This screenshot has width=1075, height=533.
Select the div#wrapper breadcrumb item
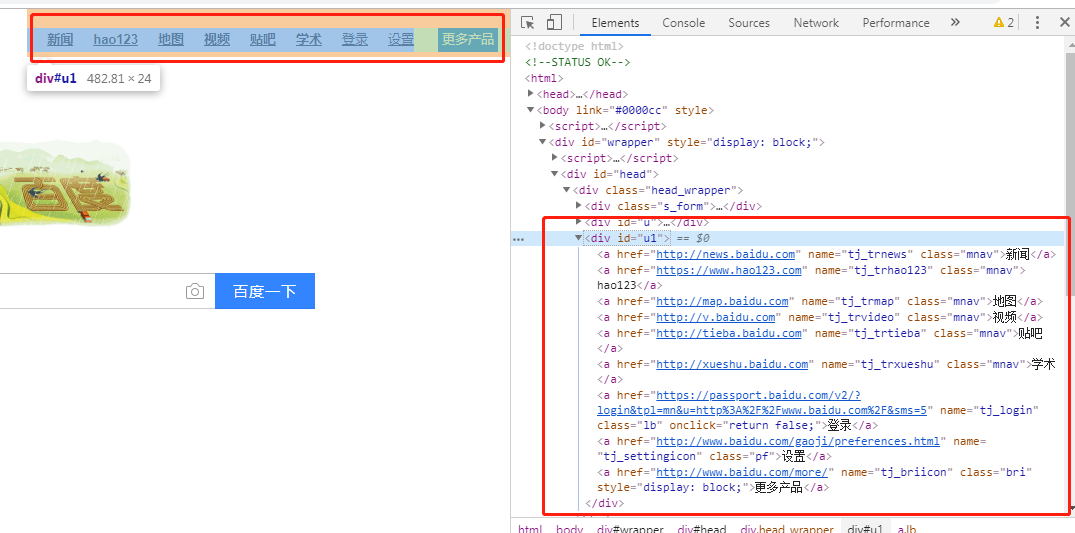(630, 529)
